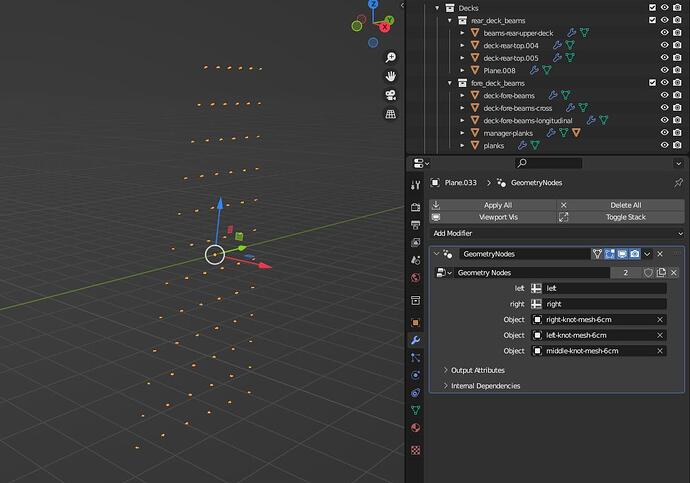Switch to orthographic view grid icon
690x483 pixels.
point(390,114)
